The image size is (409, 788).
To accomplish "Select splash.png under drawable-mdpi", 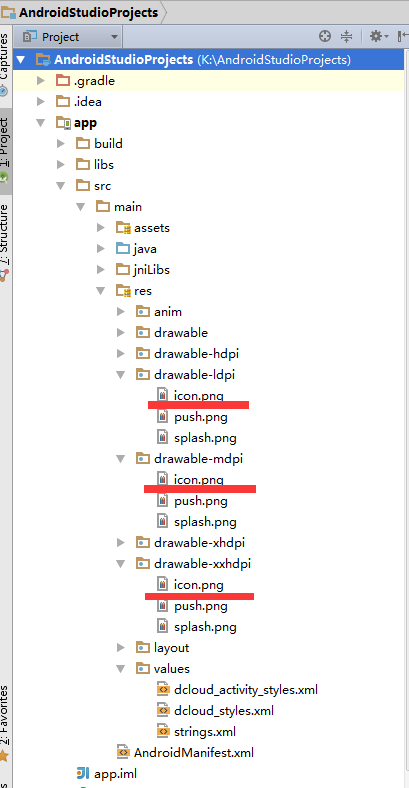I will point(205,522).
